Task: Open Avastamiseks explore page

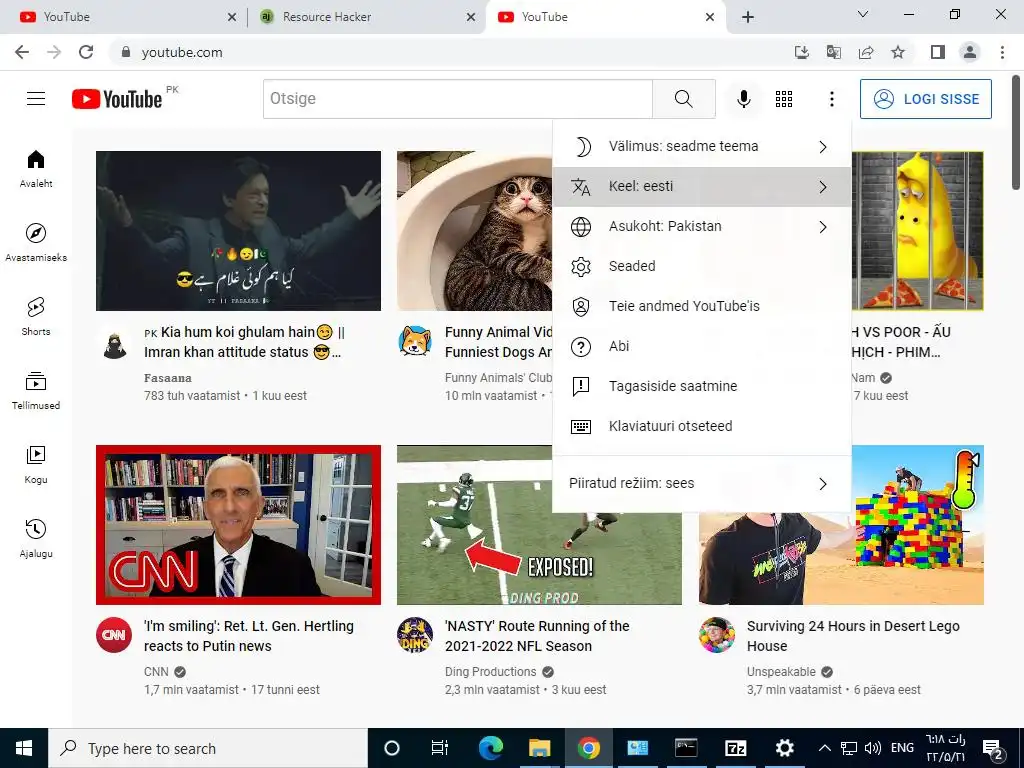Action: coord(36,243)
